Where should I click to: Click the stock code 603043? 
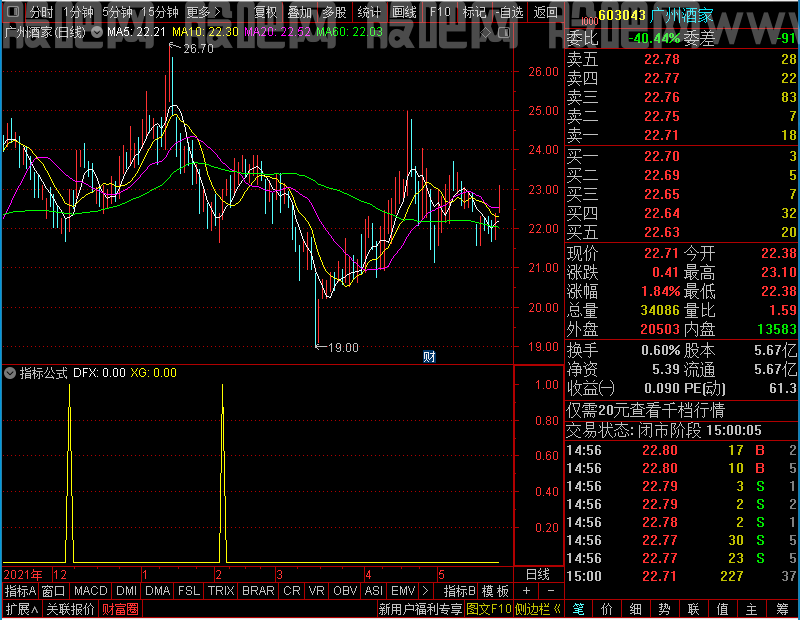[622, 15]
